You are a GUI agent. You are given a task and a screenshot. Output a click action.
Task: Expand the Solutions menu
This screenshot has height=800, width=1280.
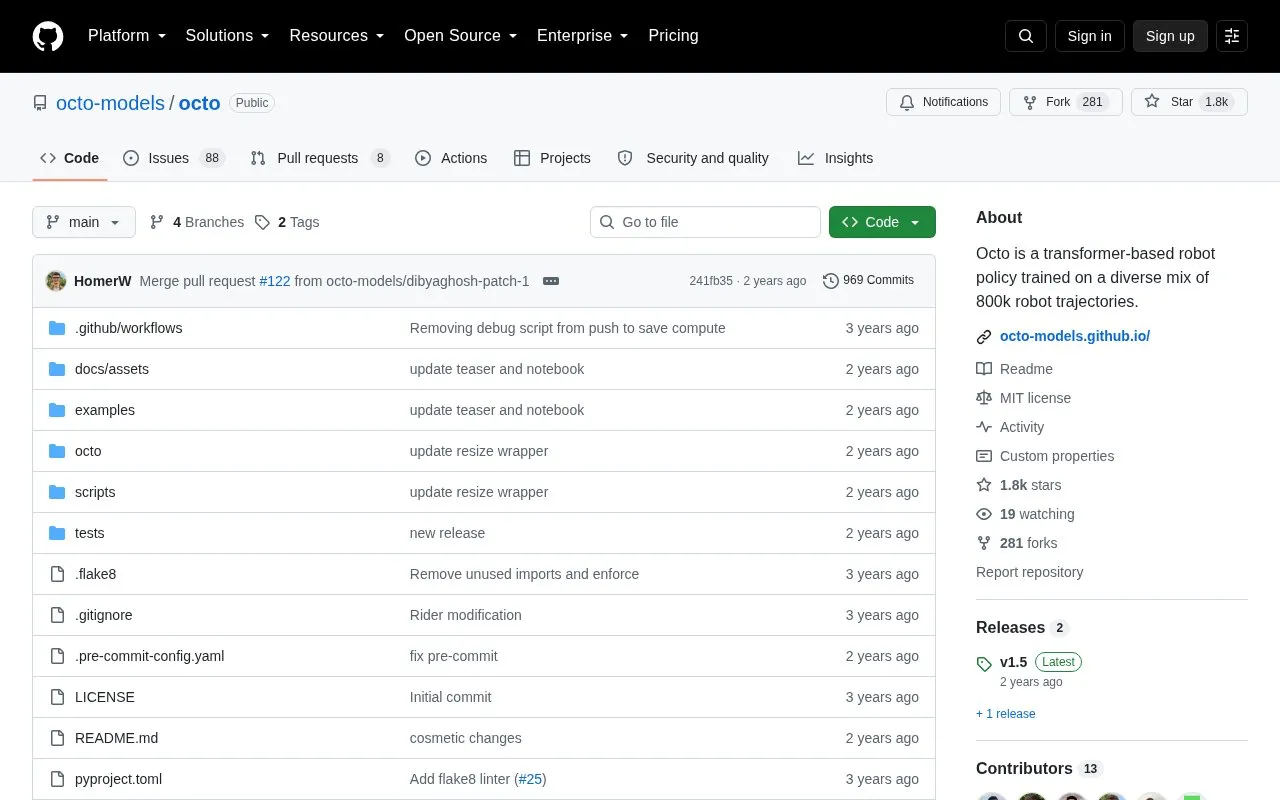(x=227, y=36)
